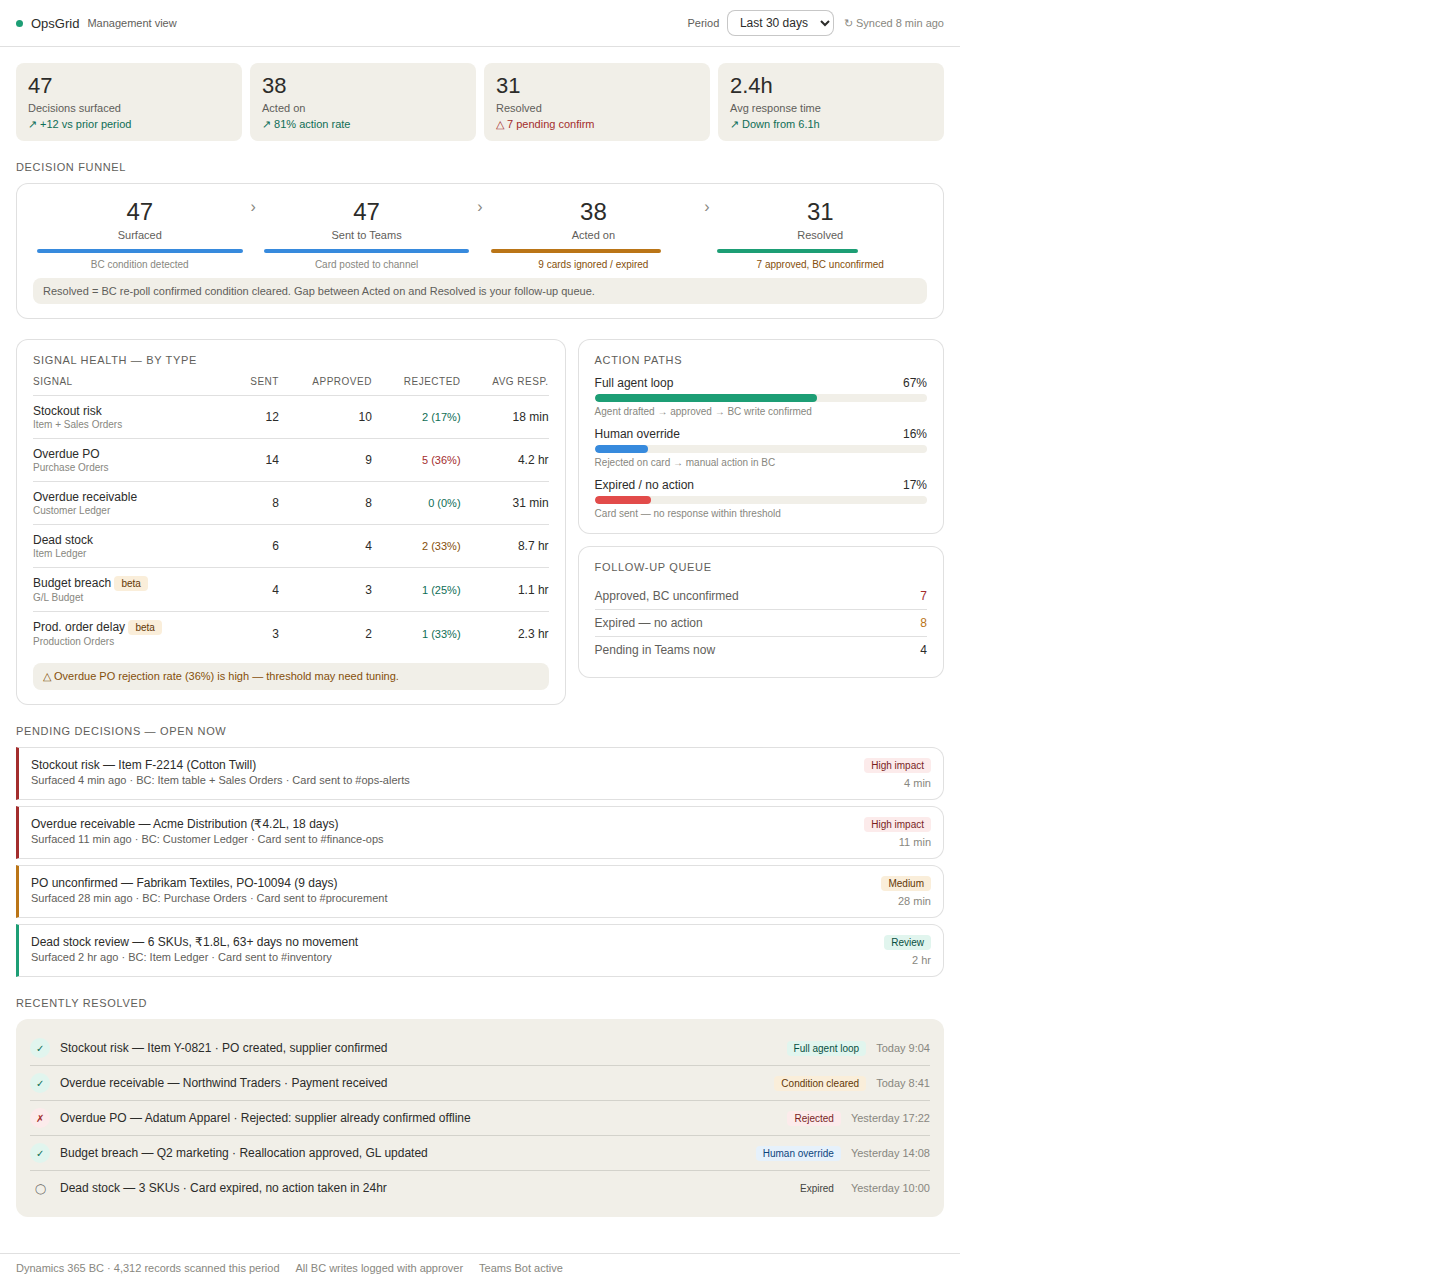Screen dimensions: 1440x1282
Task: Open Approved, BC unconfirmed follow-up queue row
Action: [x=761, y=596]
